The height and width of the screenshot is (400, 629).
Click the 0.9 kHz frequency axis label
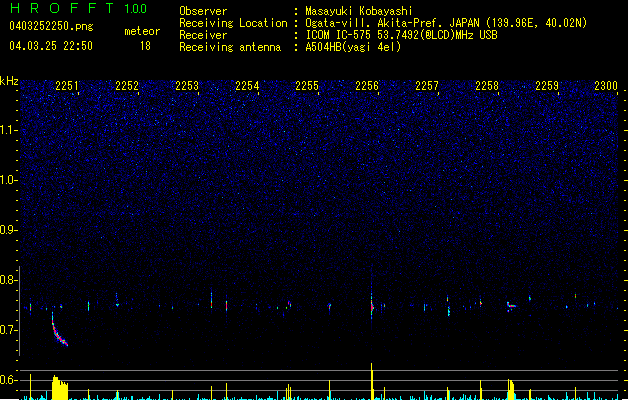8,230
